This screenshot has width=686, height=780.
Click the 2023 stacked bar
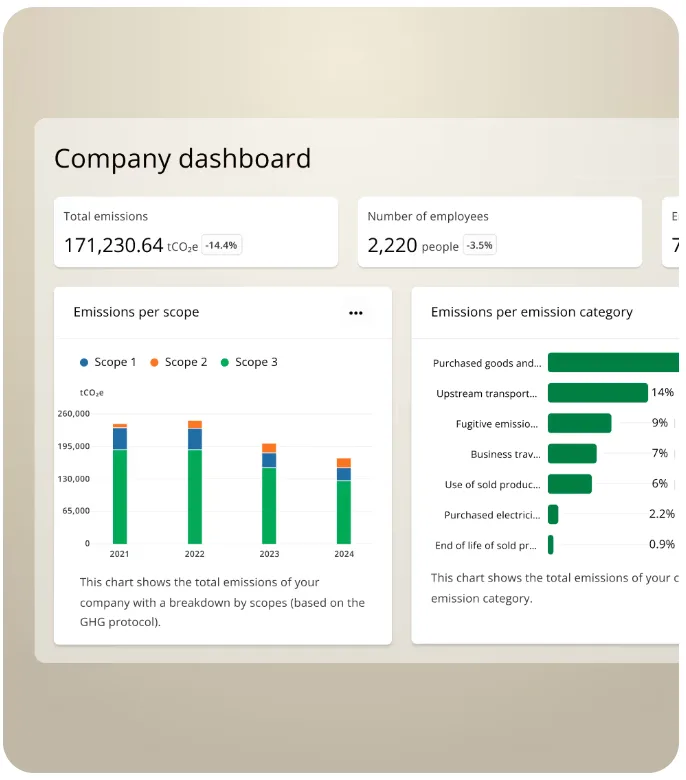(x=269, y=493)
